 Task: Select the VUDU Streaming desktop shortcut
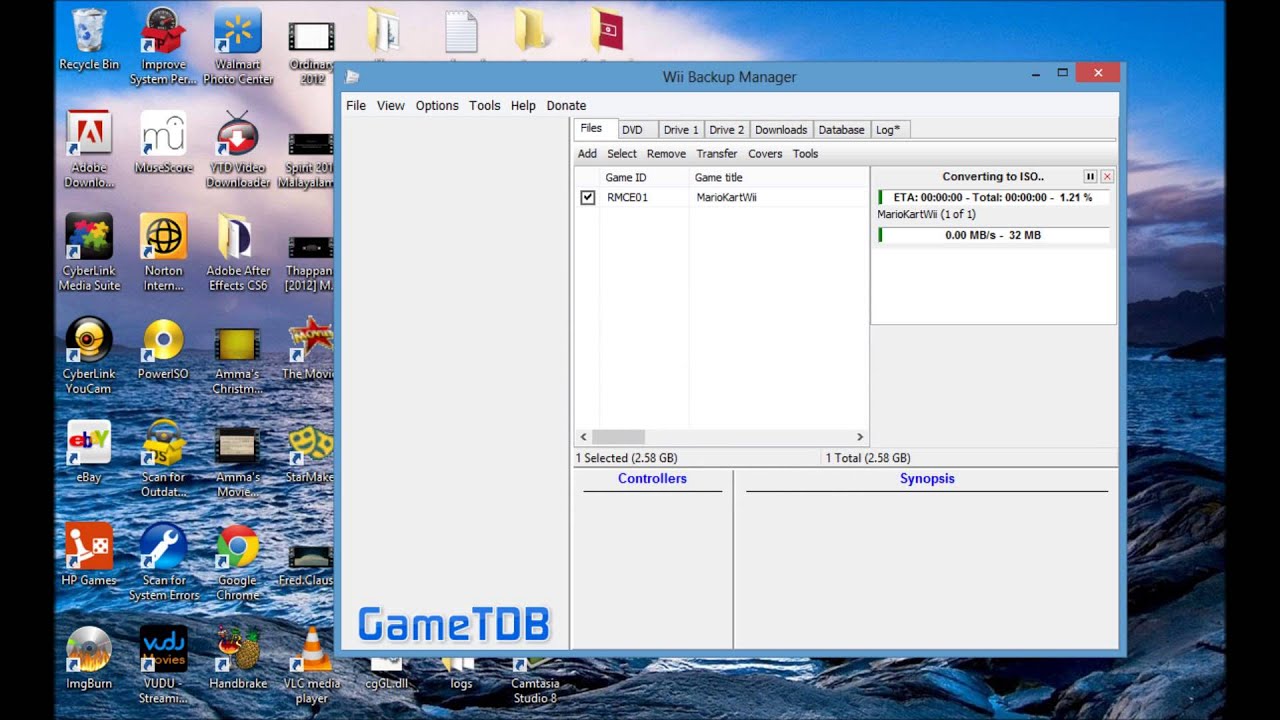pyautogui.click(x=163, y=664)
